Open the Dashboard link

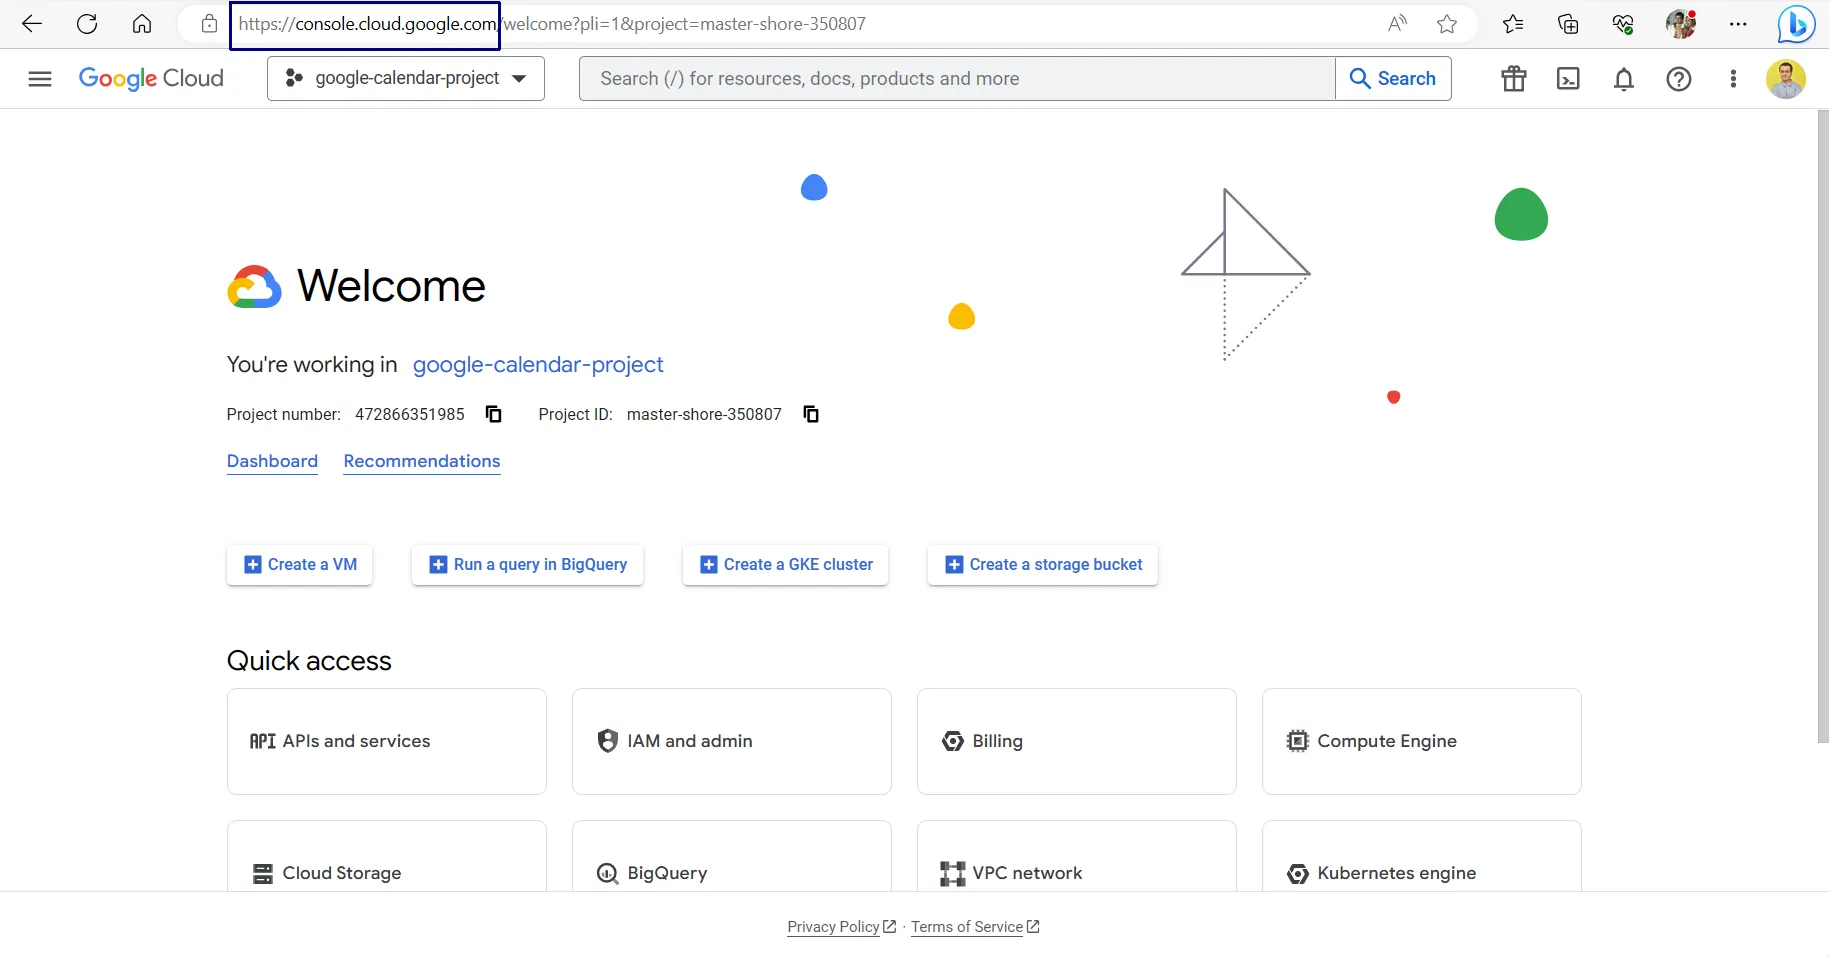(272, 461)
